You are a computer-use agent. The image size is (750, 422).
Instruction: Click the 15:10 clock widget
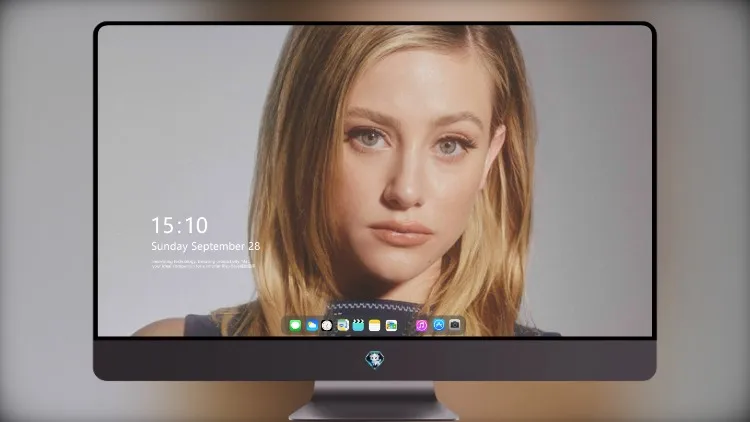179,225
